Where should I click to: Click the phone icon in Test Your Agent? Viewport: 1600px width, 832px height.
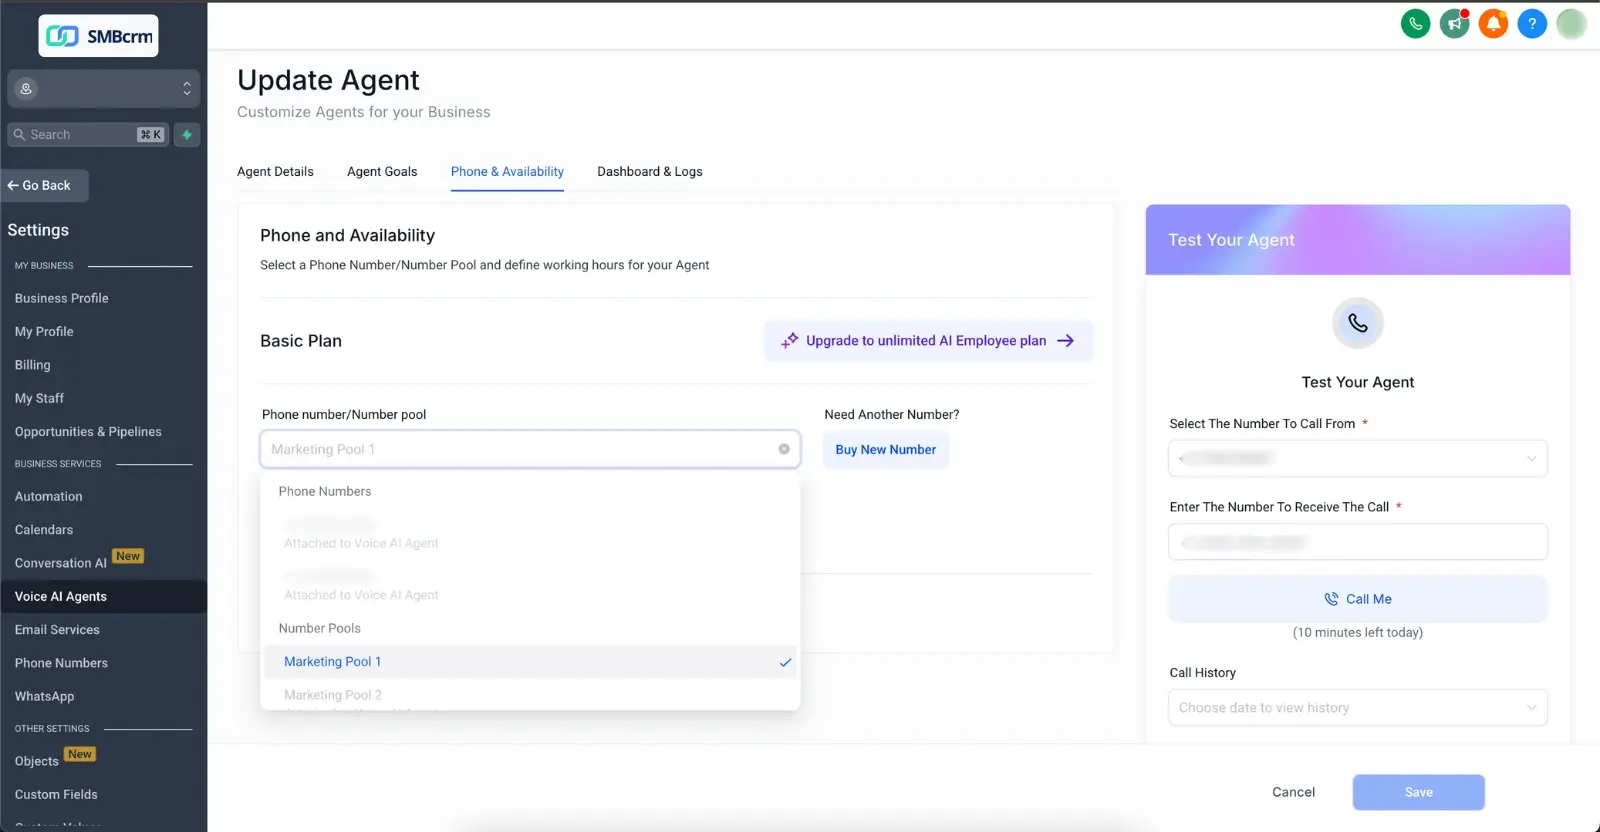1358,323
